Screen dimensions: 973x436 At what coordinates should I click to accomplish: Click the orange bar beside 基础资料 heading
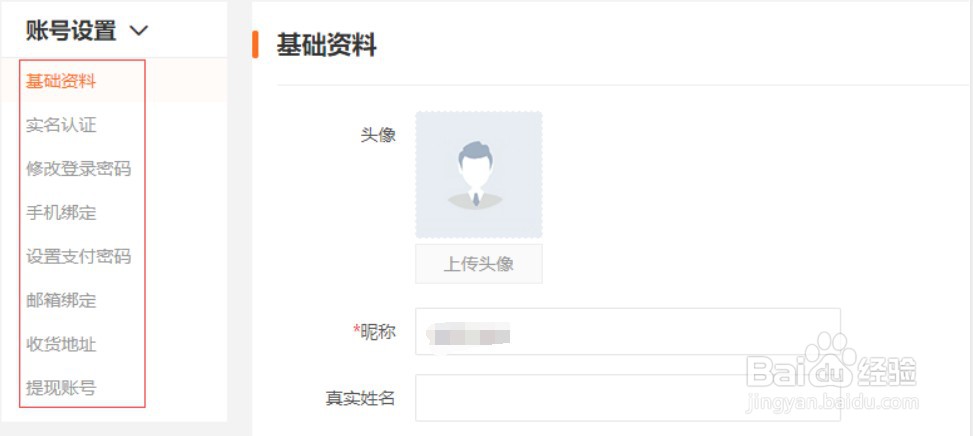tap(255, 44)
